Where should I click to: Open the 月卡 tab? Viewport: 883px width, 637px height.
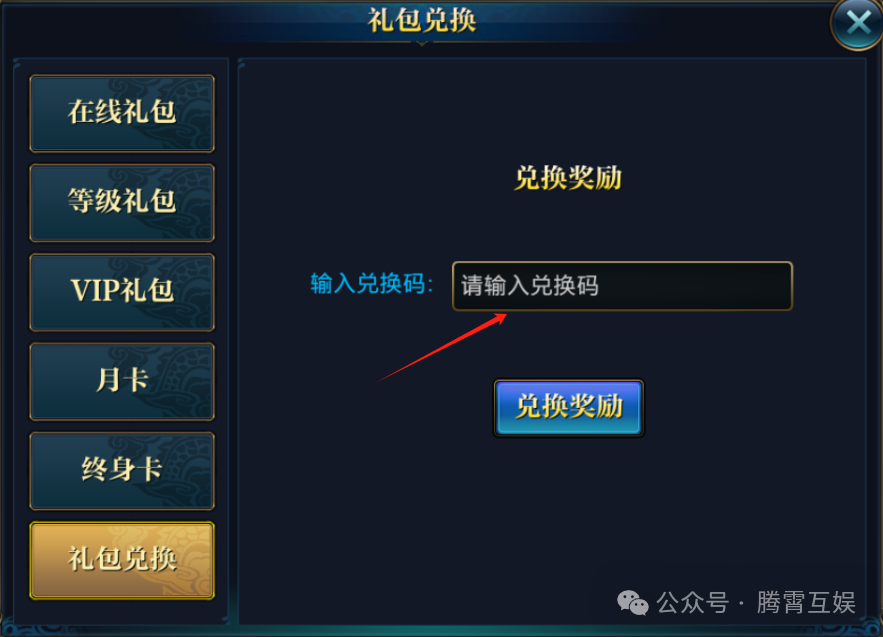(122, 381)
